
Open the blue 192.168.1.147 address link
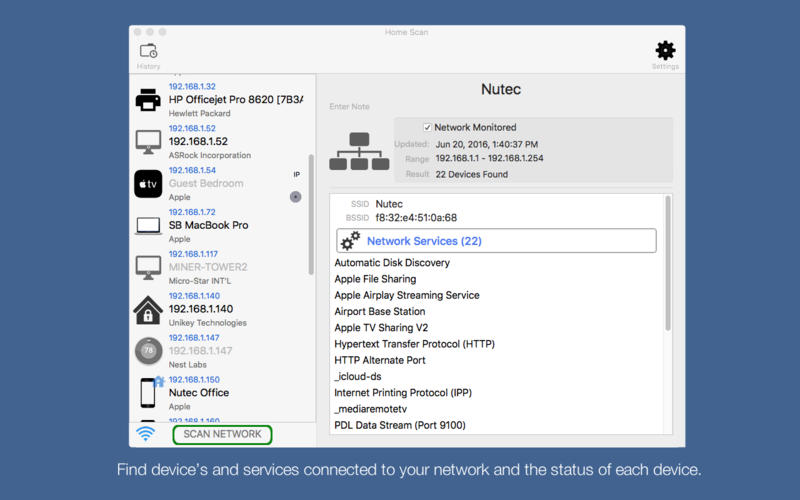pyautogui.click(x=194, y=337)
